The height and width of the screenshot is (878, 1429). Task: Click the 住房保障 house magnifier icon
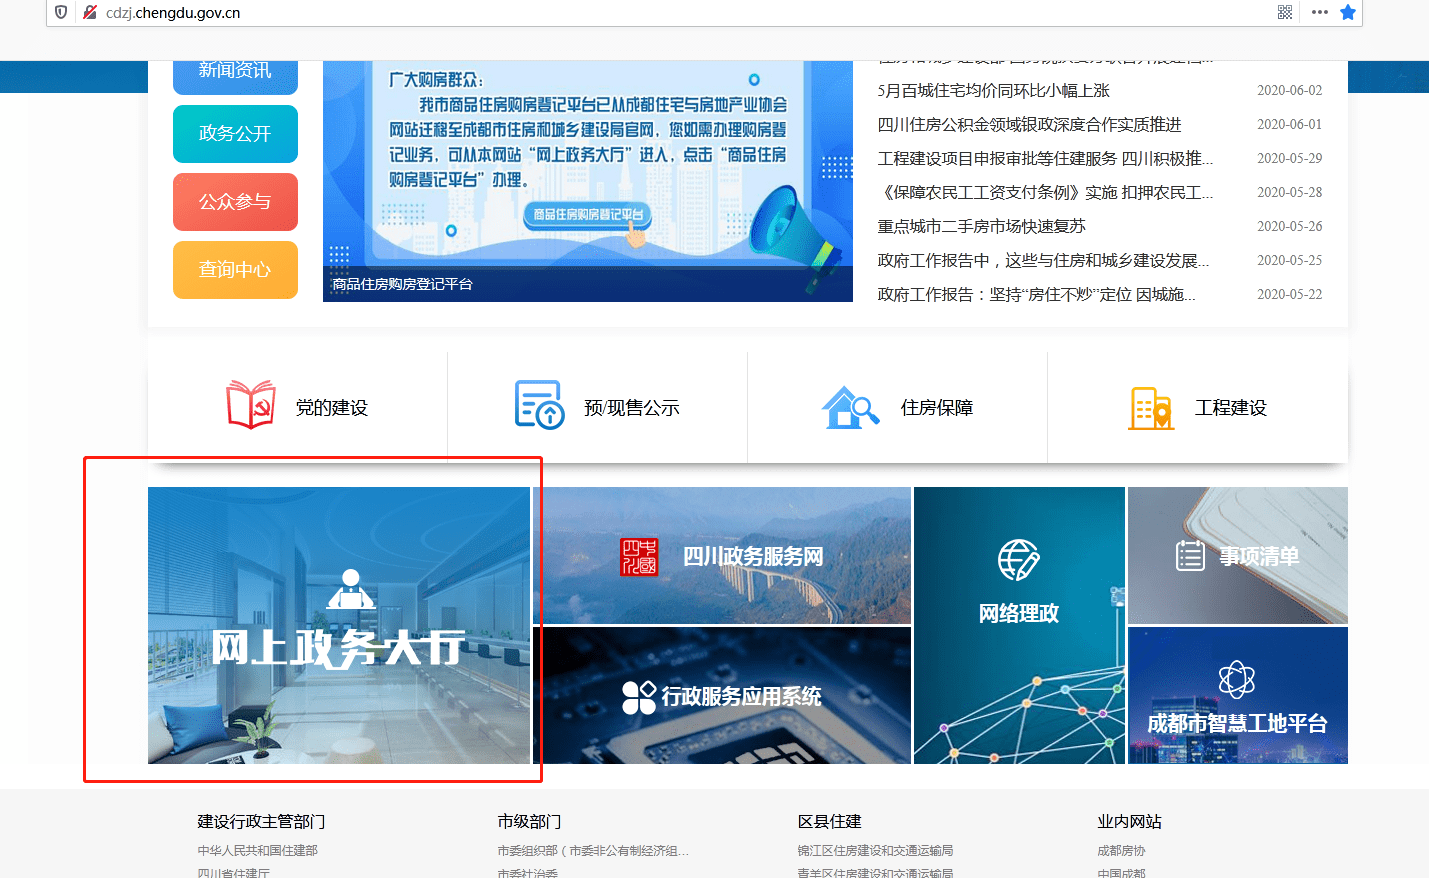(849, 403)
